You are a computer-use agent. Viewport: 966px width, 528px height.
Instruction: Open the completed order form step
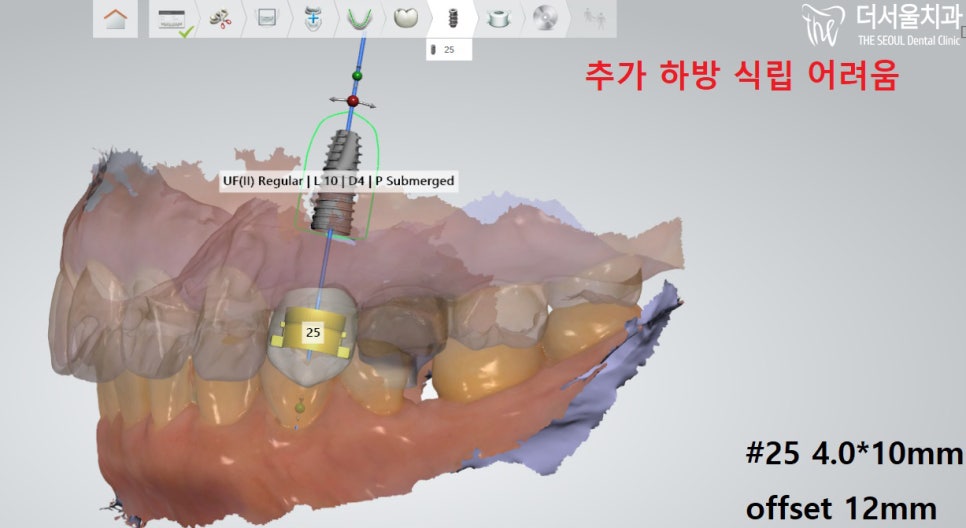click(172, 18)
